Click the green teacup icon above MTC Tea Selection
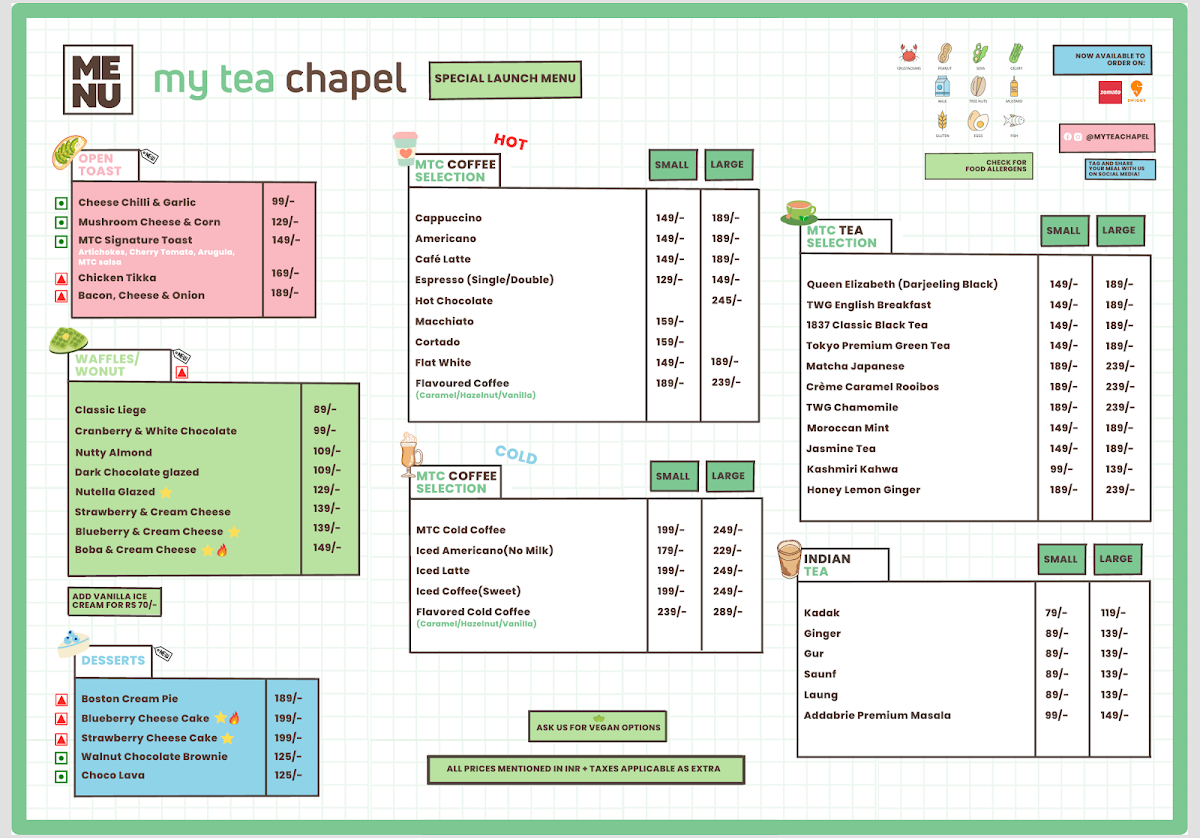 tap(799, 211)
